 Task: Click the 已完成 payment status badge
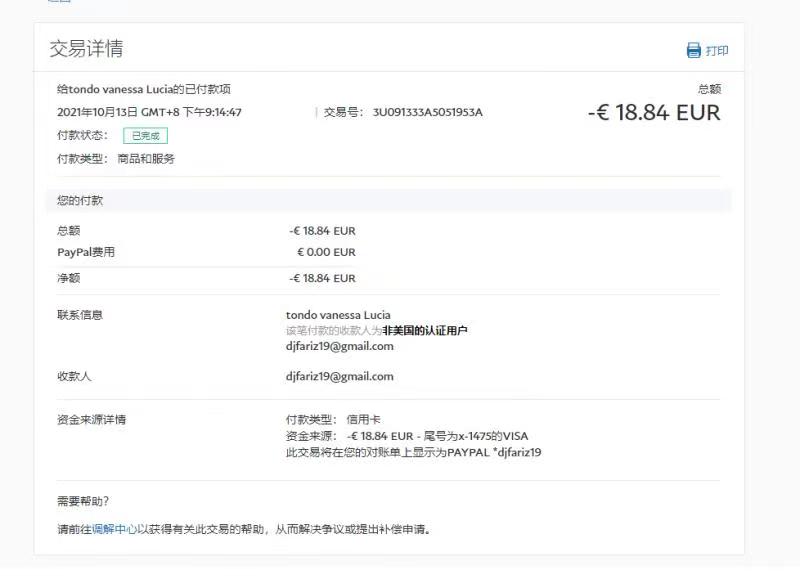click(x=145, y=135)
